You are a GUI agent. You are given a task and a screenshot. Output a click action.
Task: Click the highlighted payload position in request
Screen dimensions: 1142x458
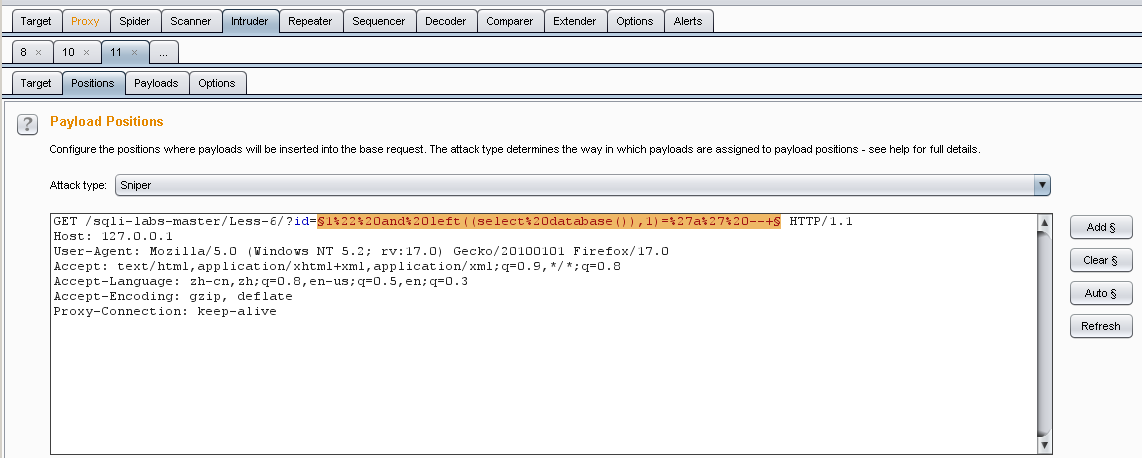[x=549, y=221]
